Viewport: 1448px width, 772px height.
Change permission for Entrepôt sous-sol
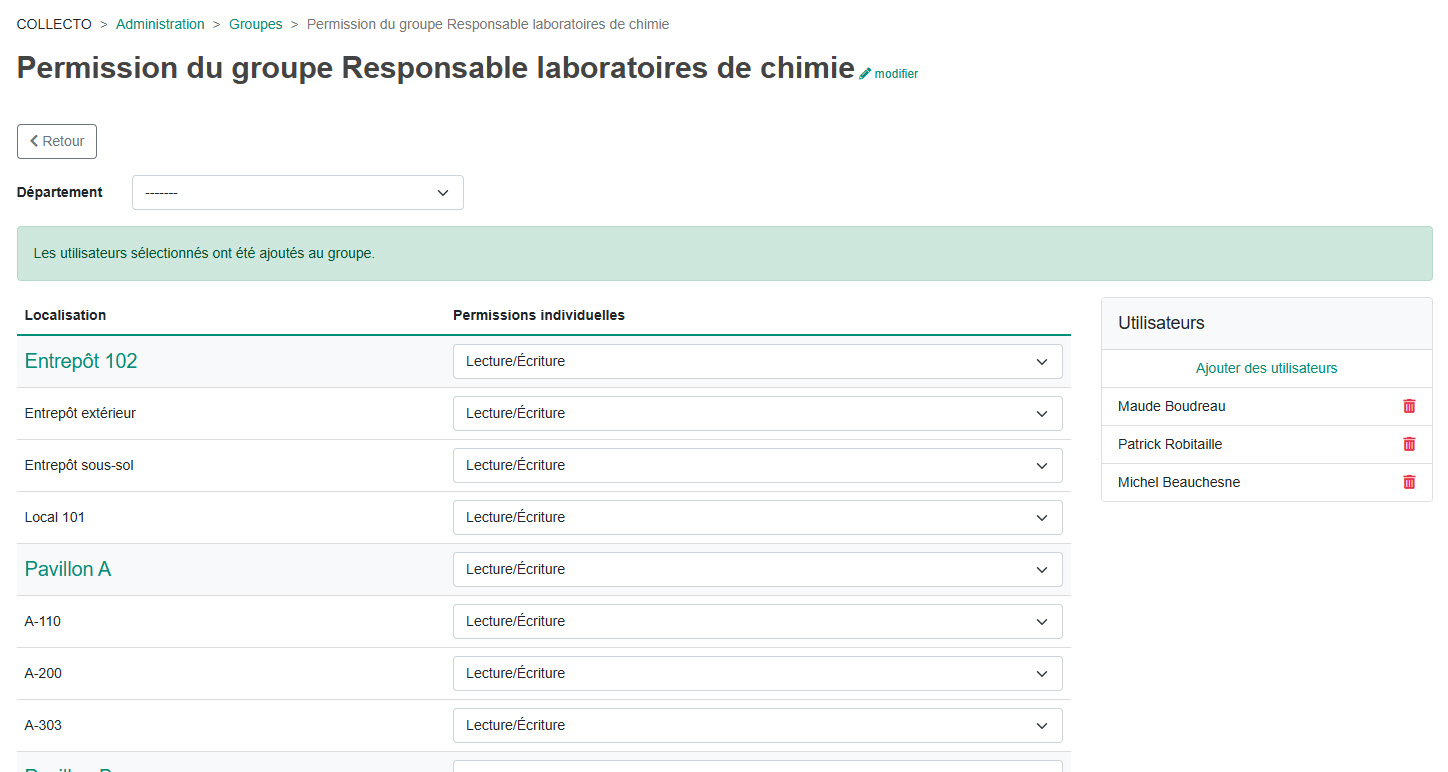(757, 466)
